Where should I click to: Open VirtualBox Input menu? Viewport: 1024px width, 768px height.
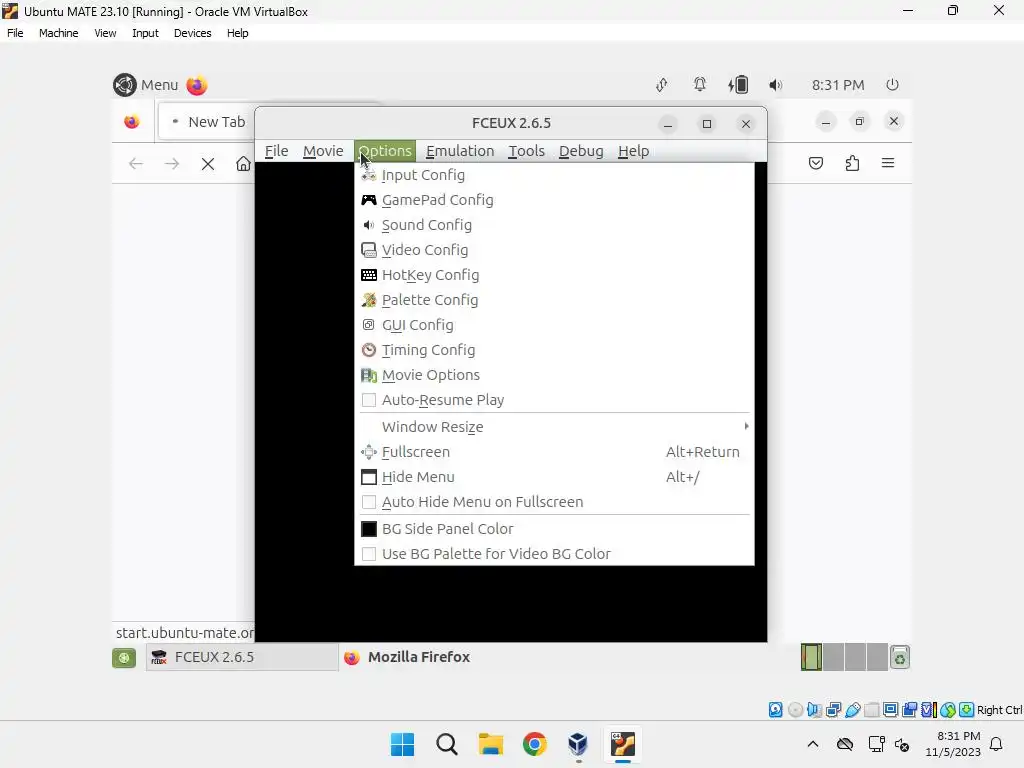coord(145,33)
